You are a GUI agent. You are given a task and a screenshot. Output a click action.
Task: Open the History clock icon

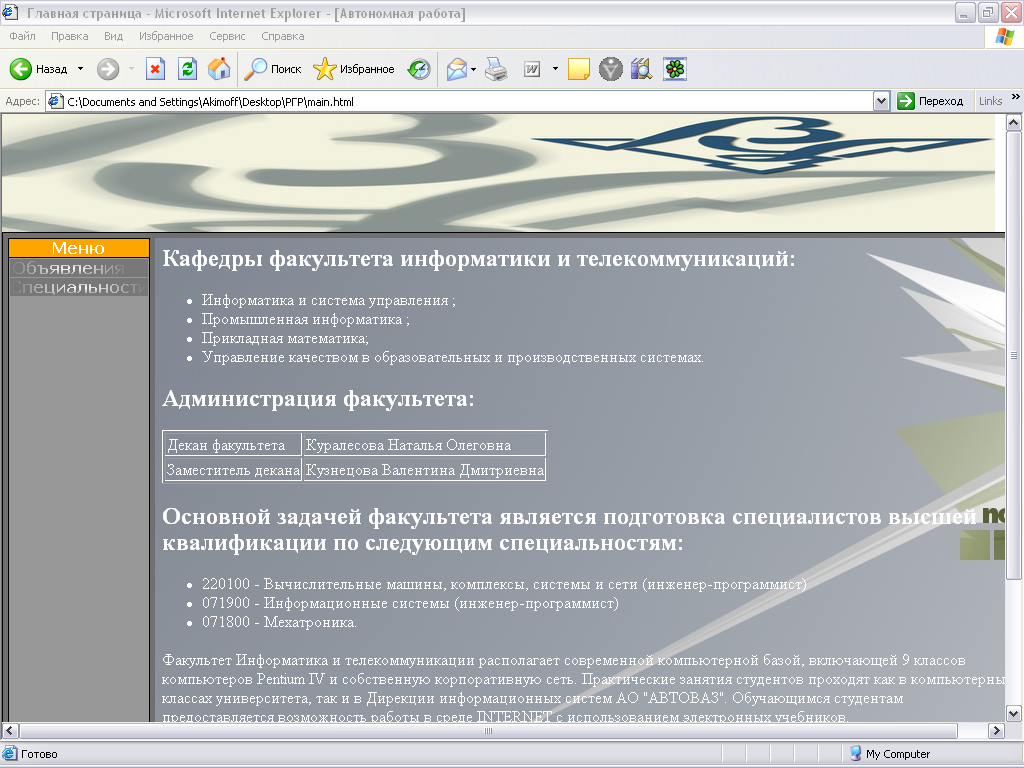point(419,69)
